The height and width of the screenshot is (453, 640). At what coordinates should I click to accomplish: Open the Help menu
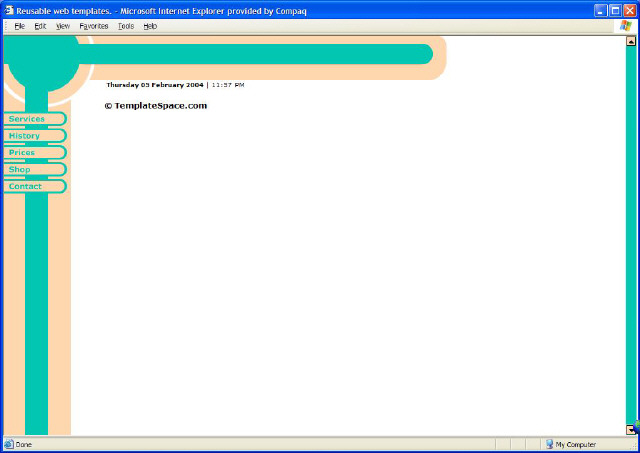tap(150, 26)
